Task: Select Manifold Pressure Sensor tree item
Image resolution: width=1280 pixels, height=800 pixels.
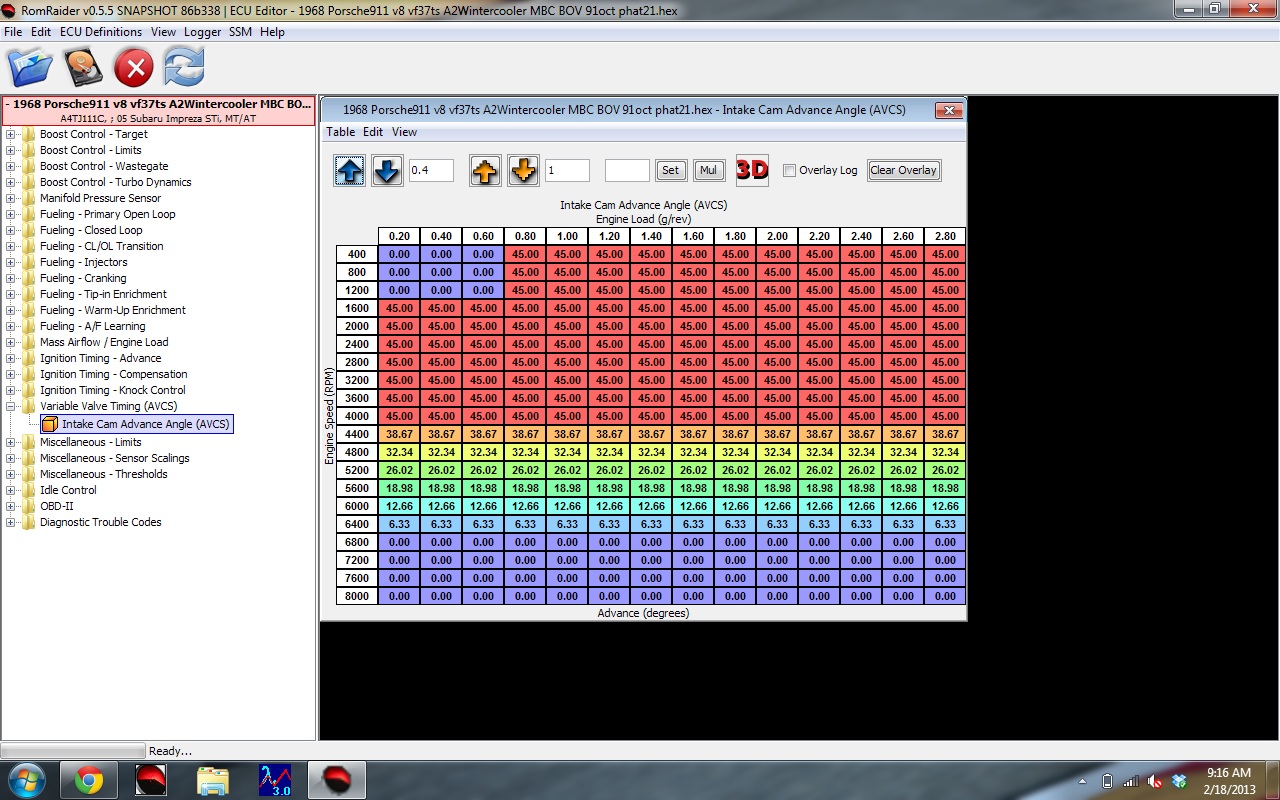Action: point(100,198)
